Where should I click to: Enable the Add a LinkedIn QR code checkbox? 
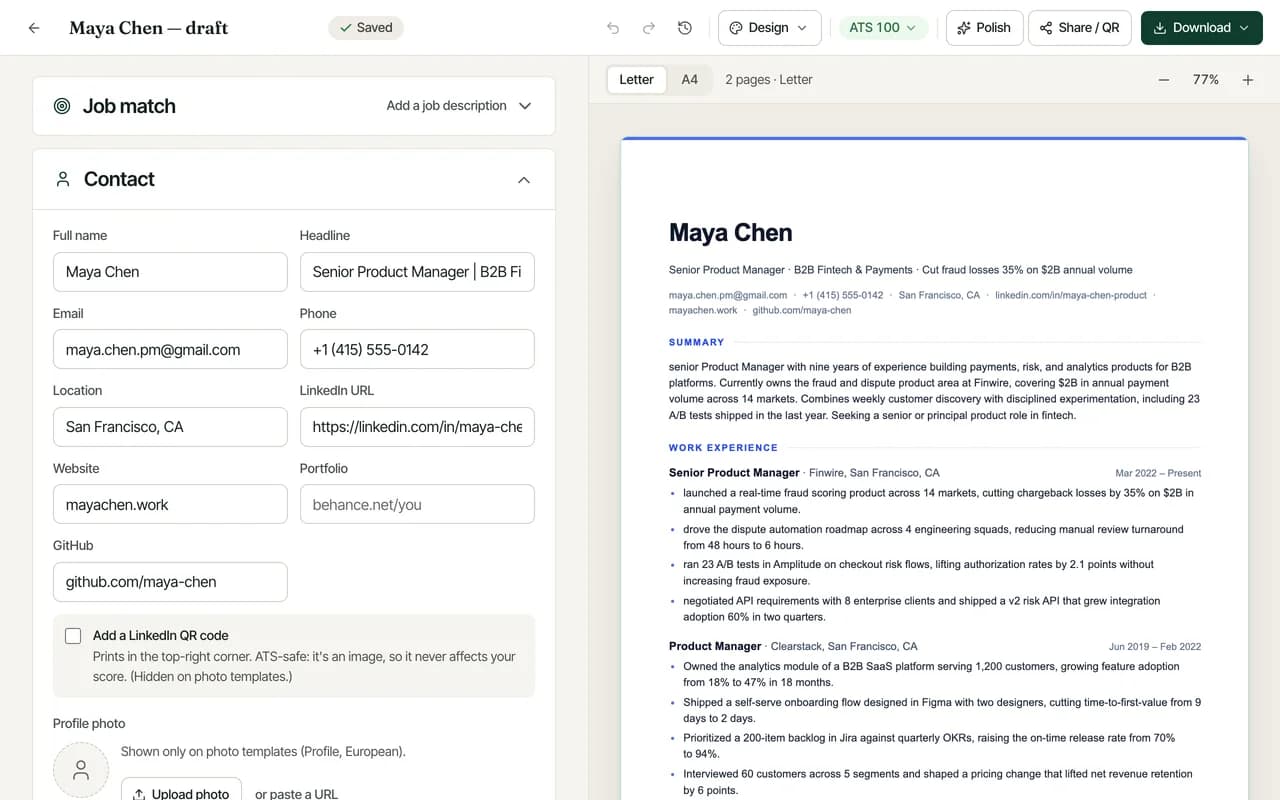(73, 636)
